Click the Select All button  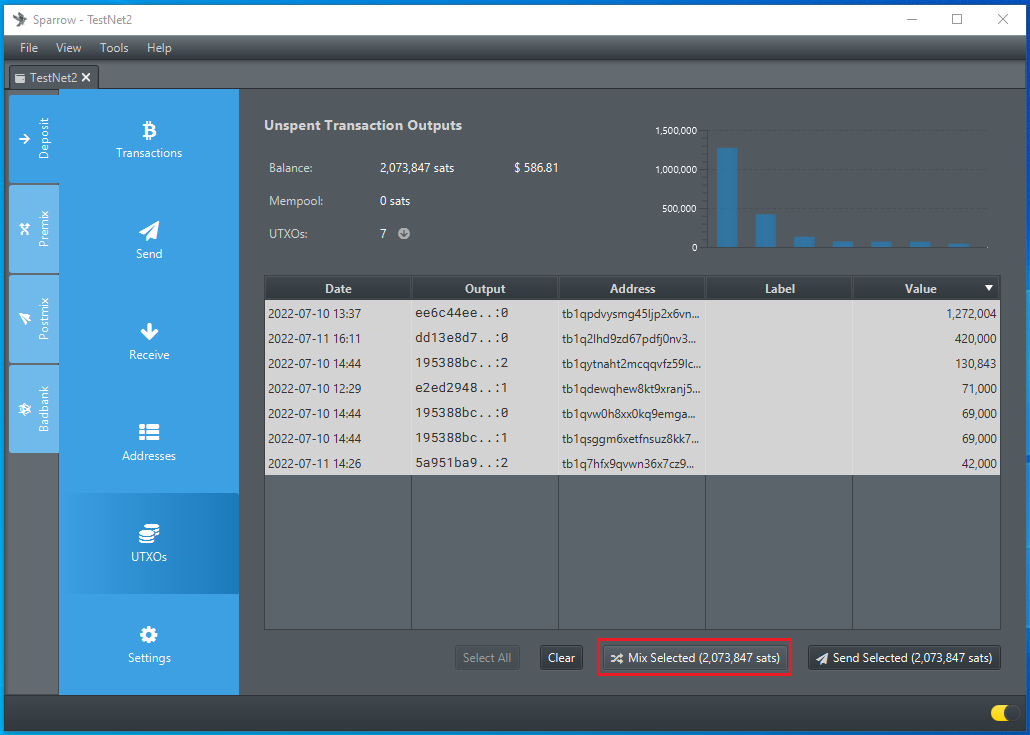(487, 657)
